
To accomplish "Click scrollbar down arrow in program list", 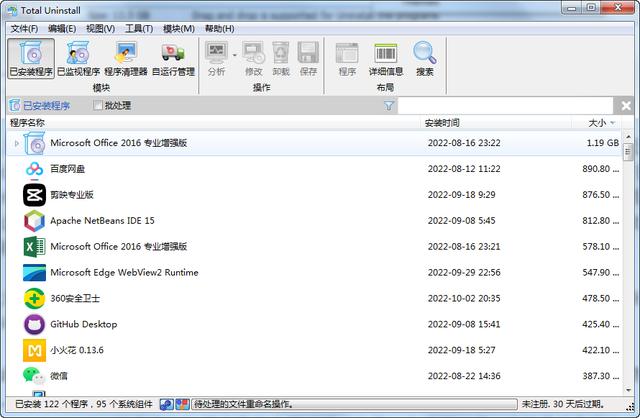I will [628, 390].
